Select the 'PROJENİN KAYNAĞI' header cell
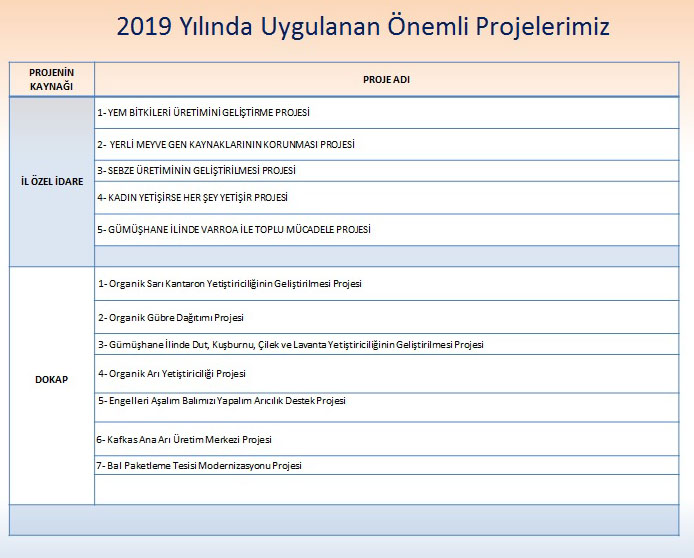The height and width of the screenshot is (558, 694). (52, 80)
